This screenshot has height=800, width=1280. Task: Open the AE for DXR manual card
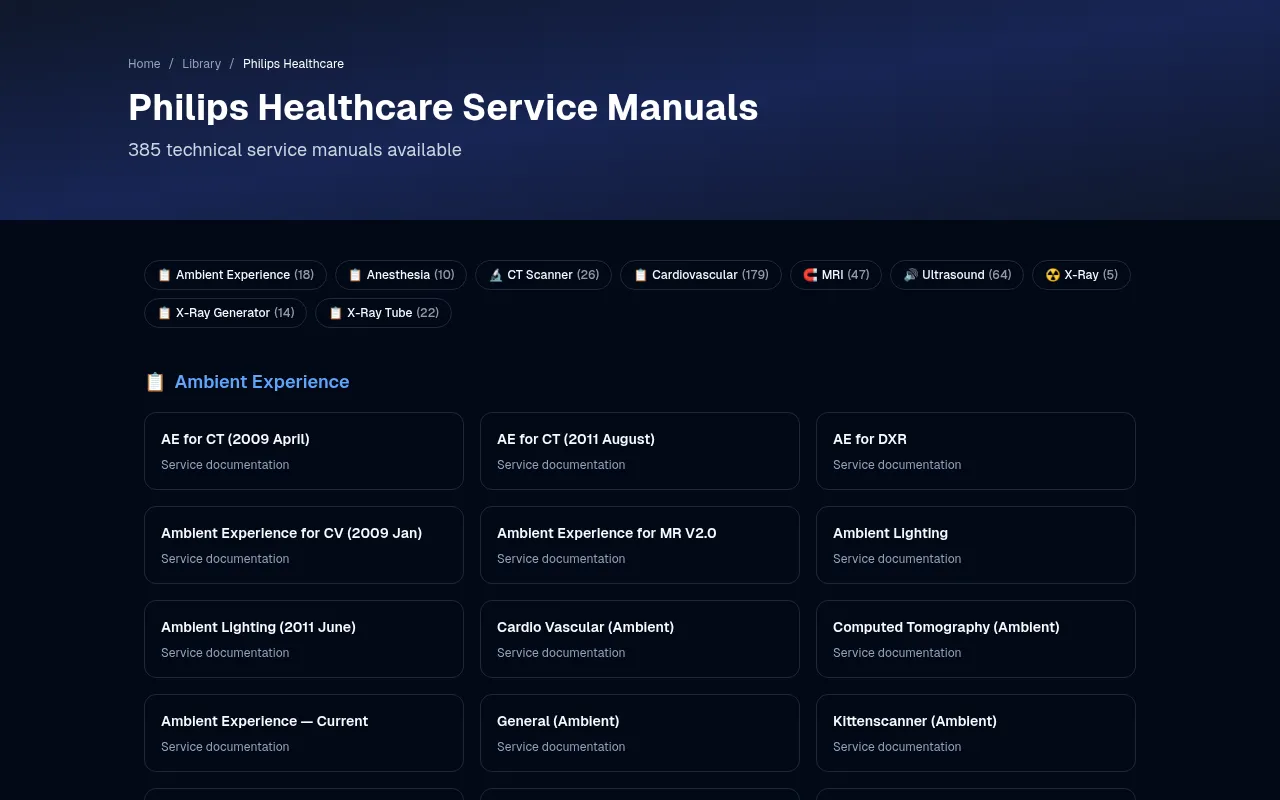point(976,451)
